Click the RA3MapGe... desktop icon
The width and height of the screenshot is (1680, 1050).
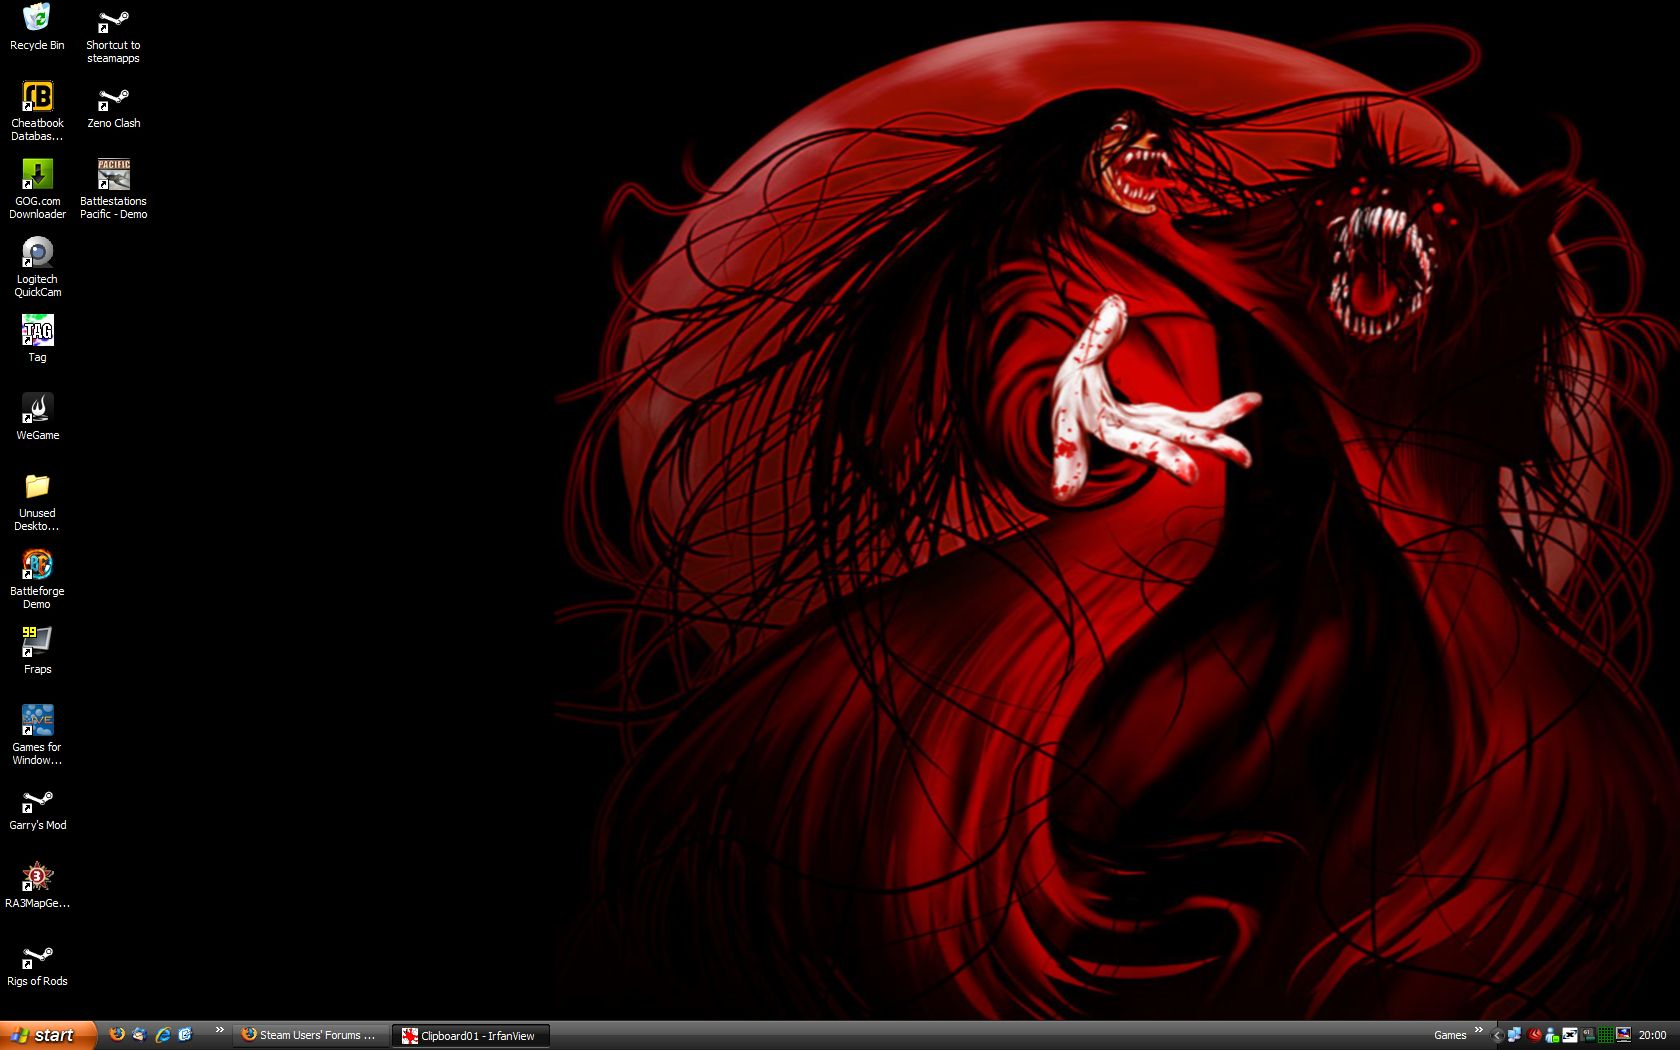(37, 885)
